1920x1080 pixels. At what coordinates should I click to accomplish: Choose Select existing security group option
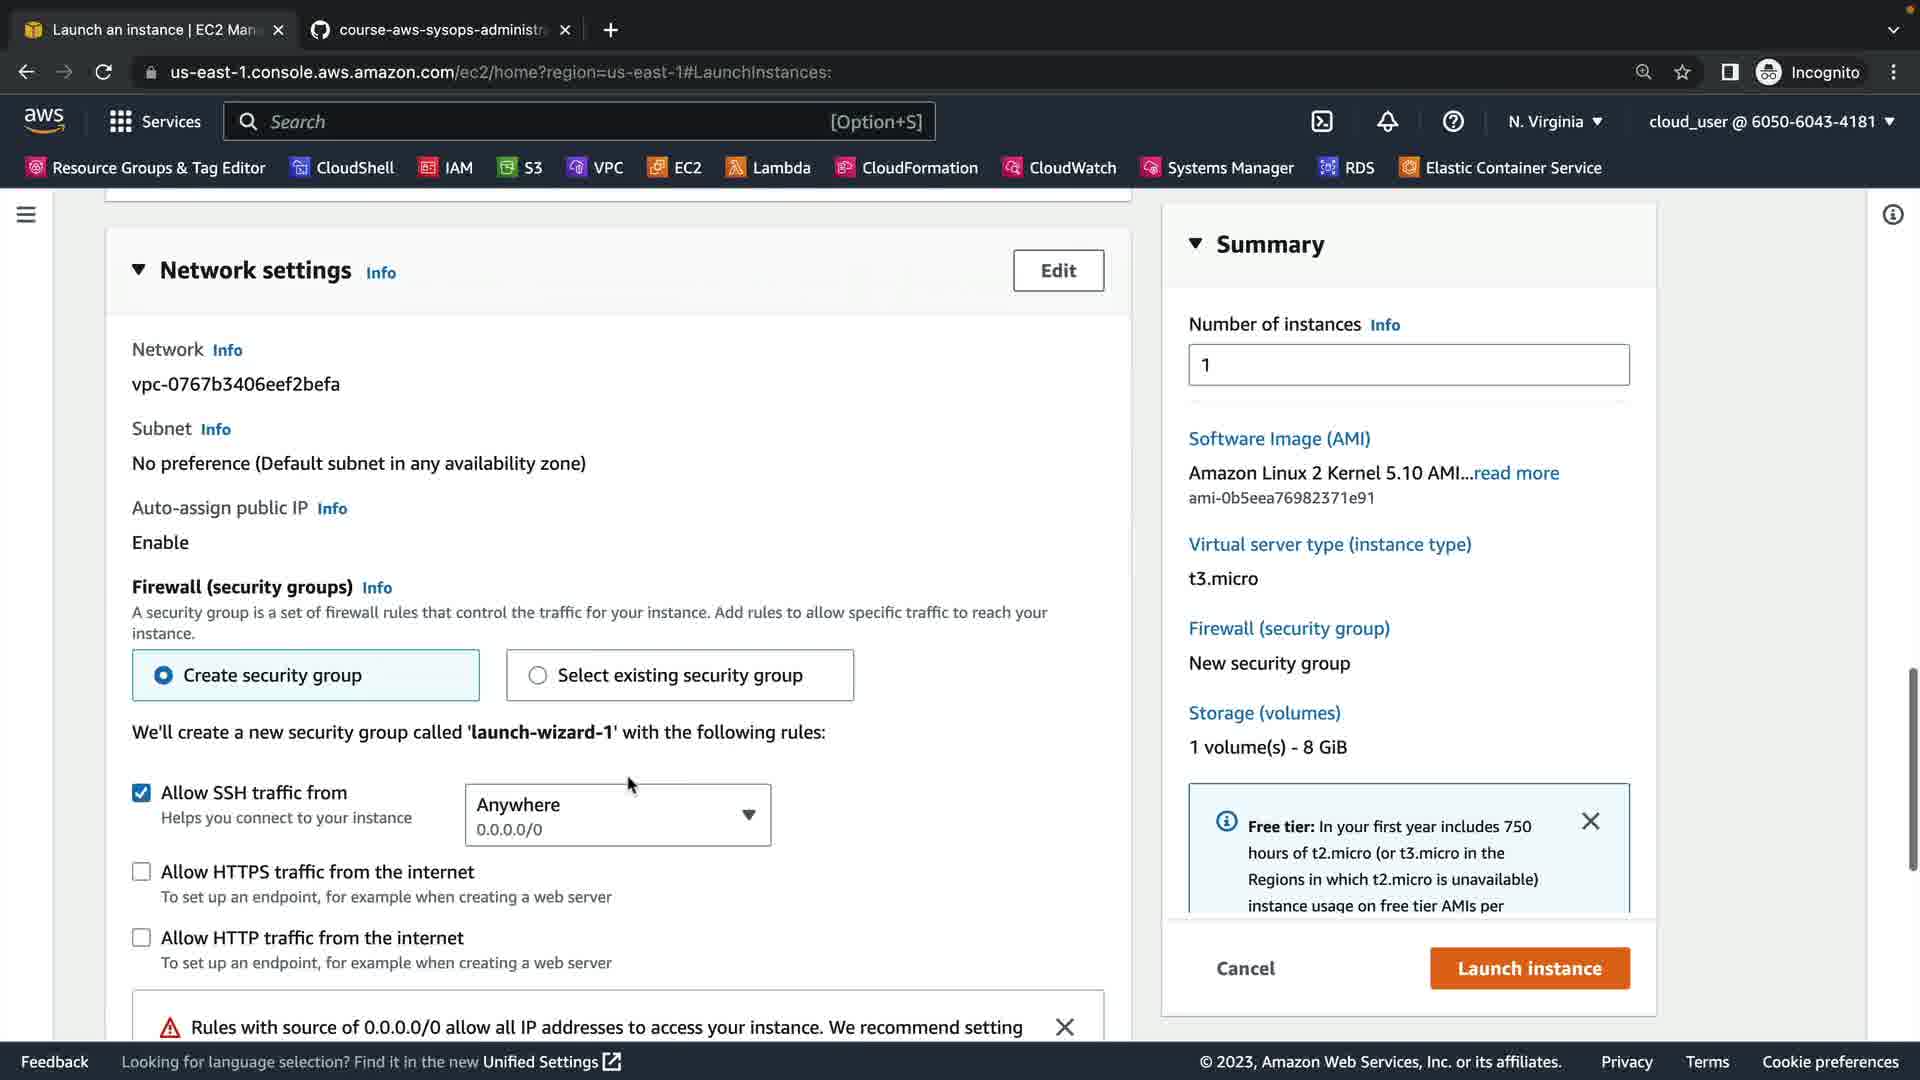click(538, 675)
